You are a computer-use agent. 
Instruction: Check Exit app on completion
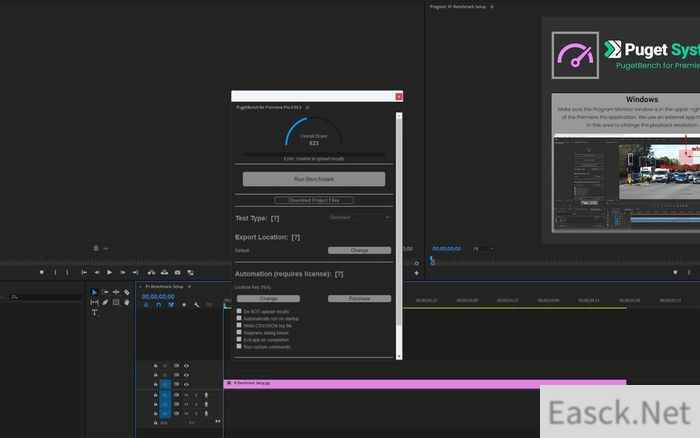click(239, 339)
